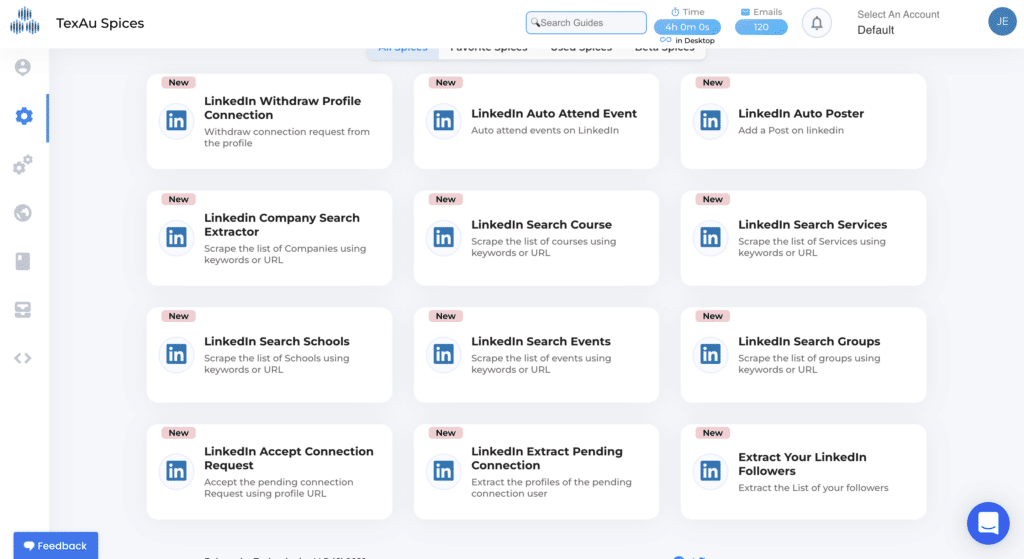Open LinkedIn Auto Poster title

tap(801, 113)
